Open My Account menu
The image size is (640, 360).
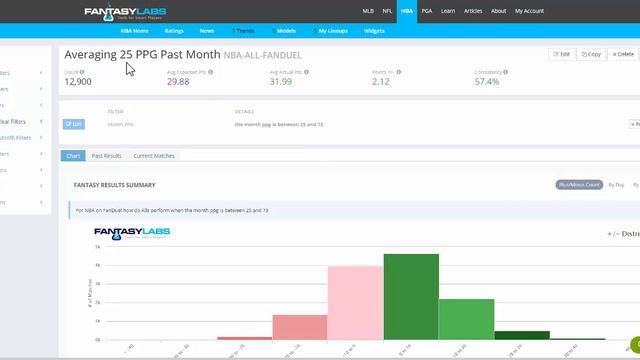coord(529,11)
